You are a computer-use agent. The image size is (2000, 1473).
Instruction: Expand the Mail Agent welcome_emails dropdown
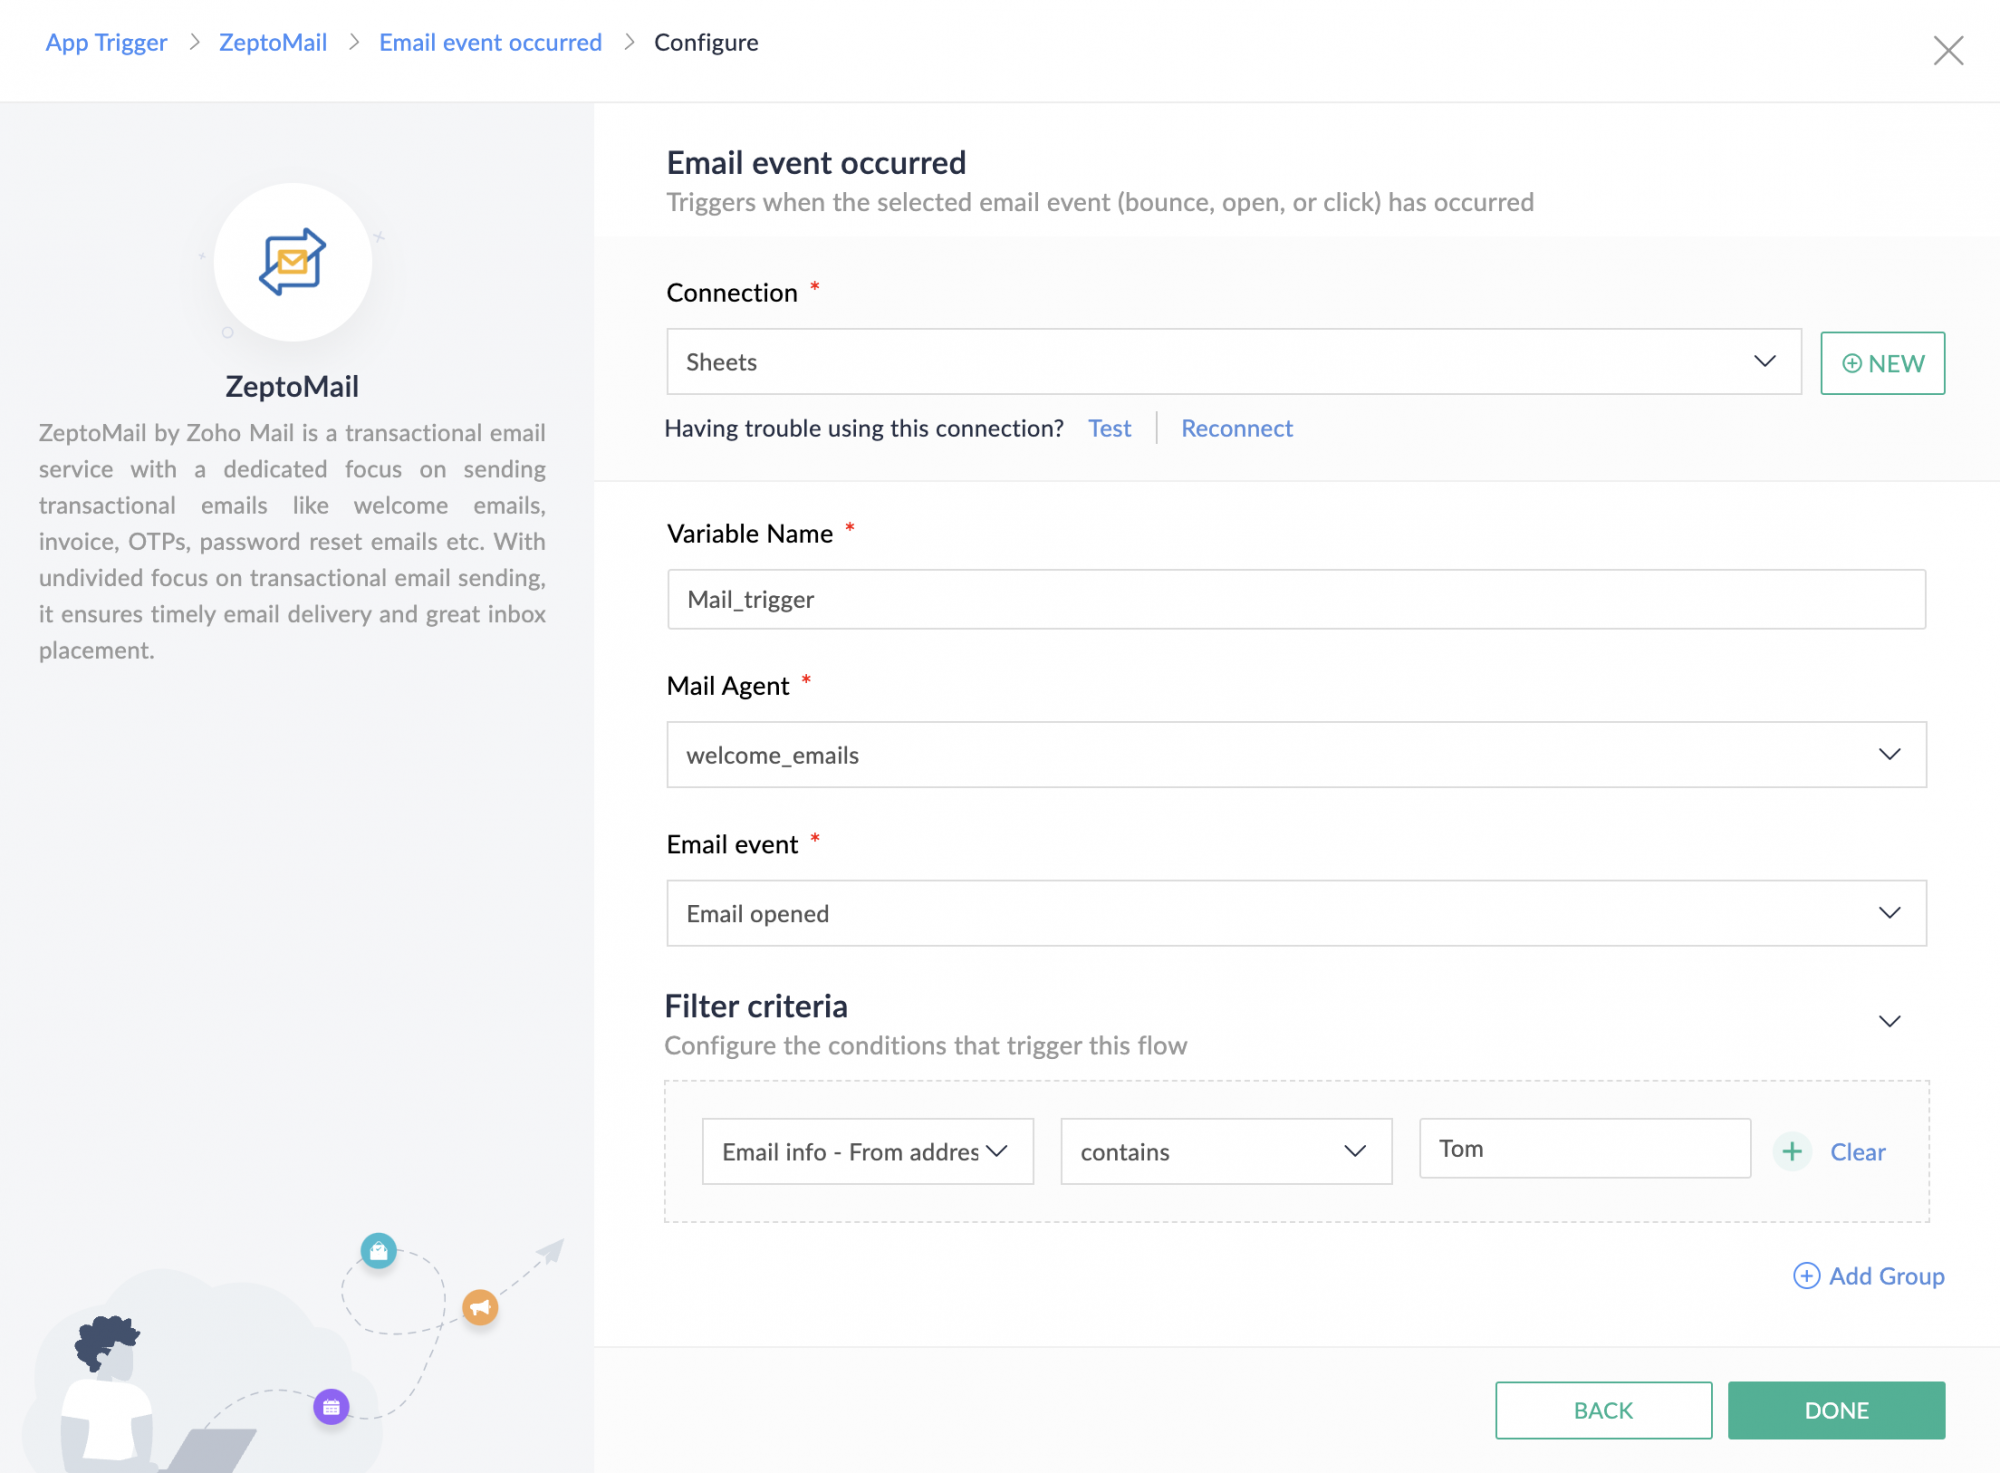tap(1296, 755)
